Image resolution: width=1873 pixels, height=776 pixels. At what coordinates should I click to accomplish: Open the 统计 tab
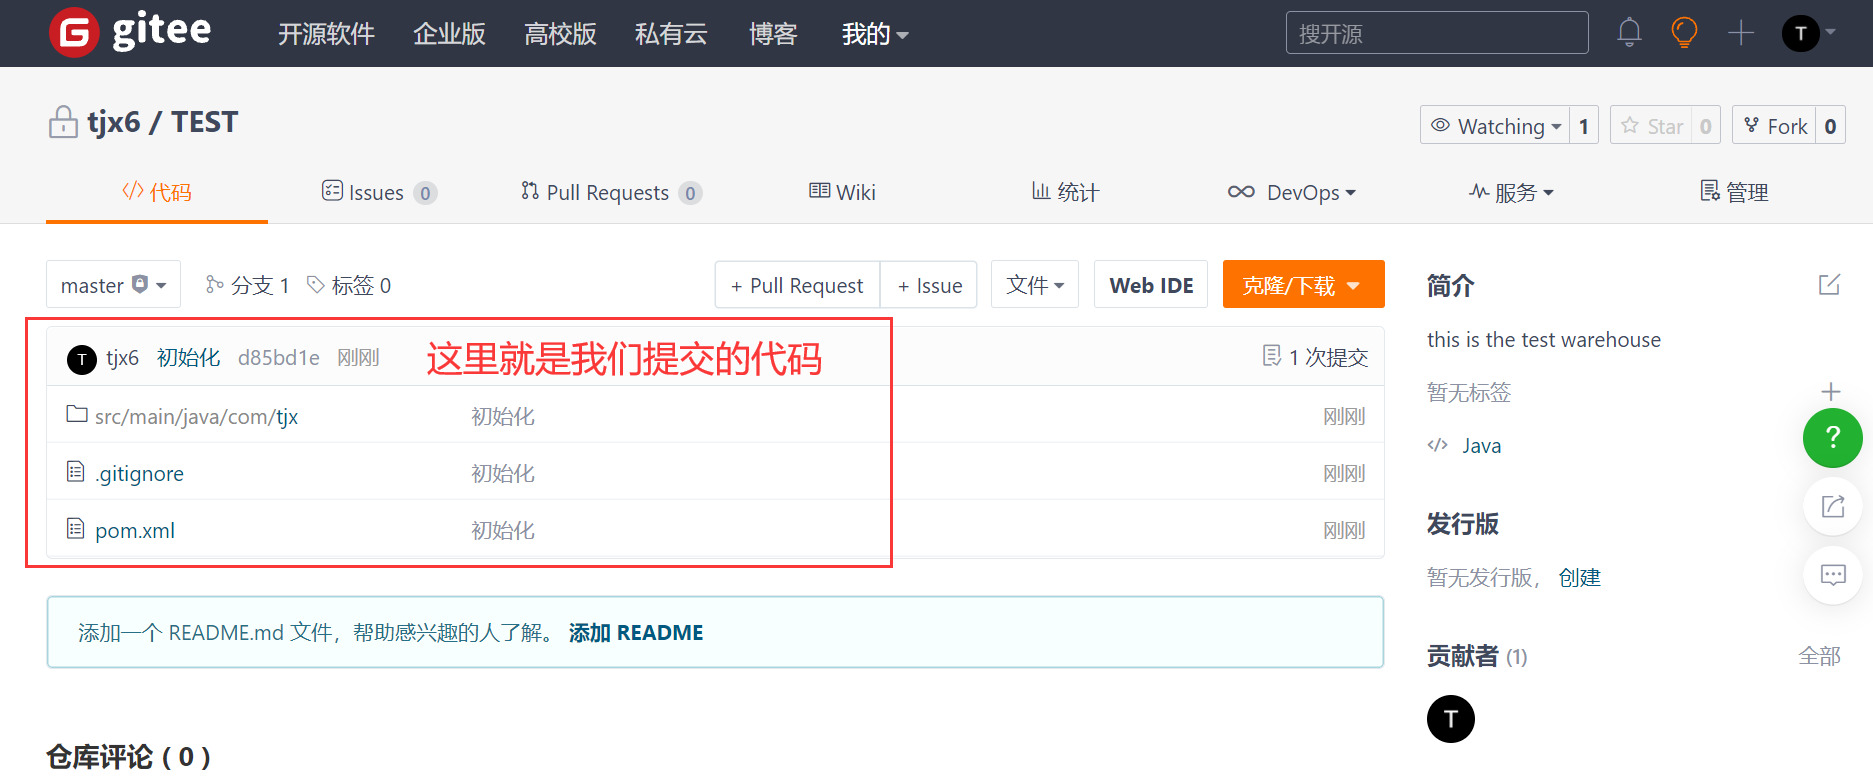(1065, 192)
